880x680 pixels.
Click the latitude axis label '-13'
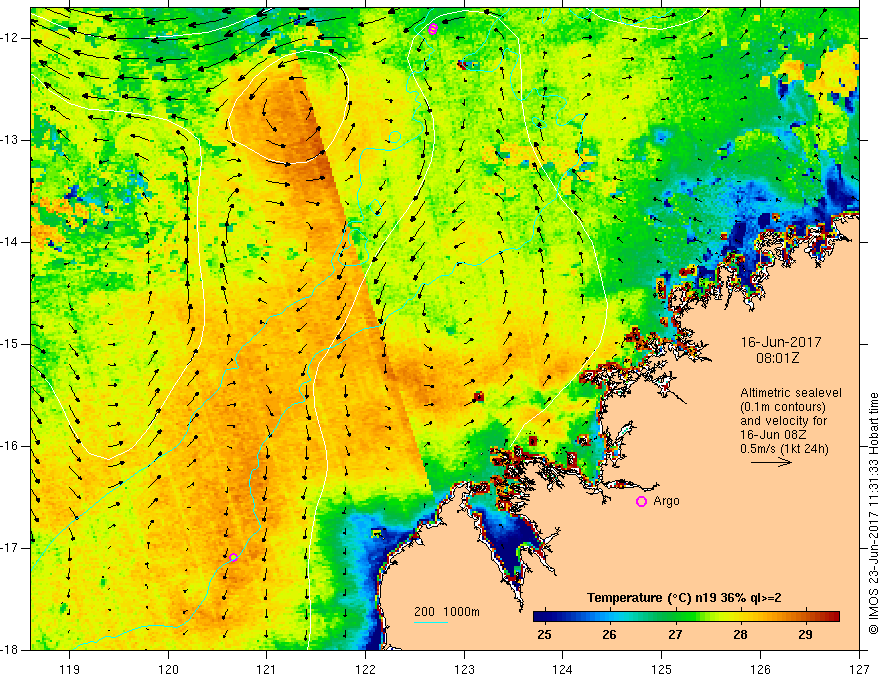coord(10,140)
